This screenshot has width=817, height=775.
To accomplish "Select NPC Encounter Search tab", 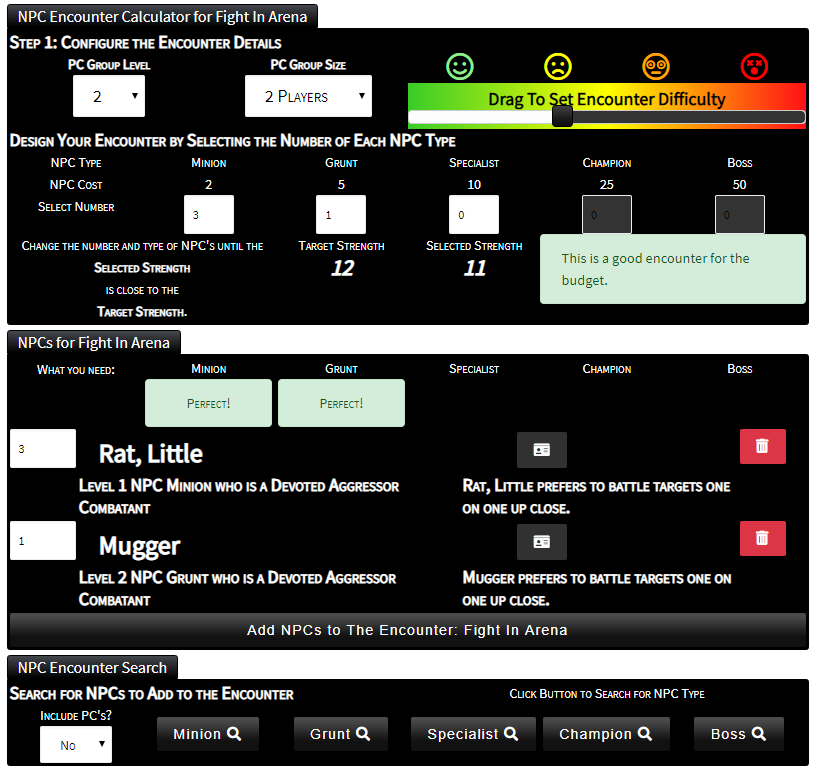I will (92, 668).
